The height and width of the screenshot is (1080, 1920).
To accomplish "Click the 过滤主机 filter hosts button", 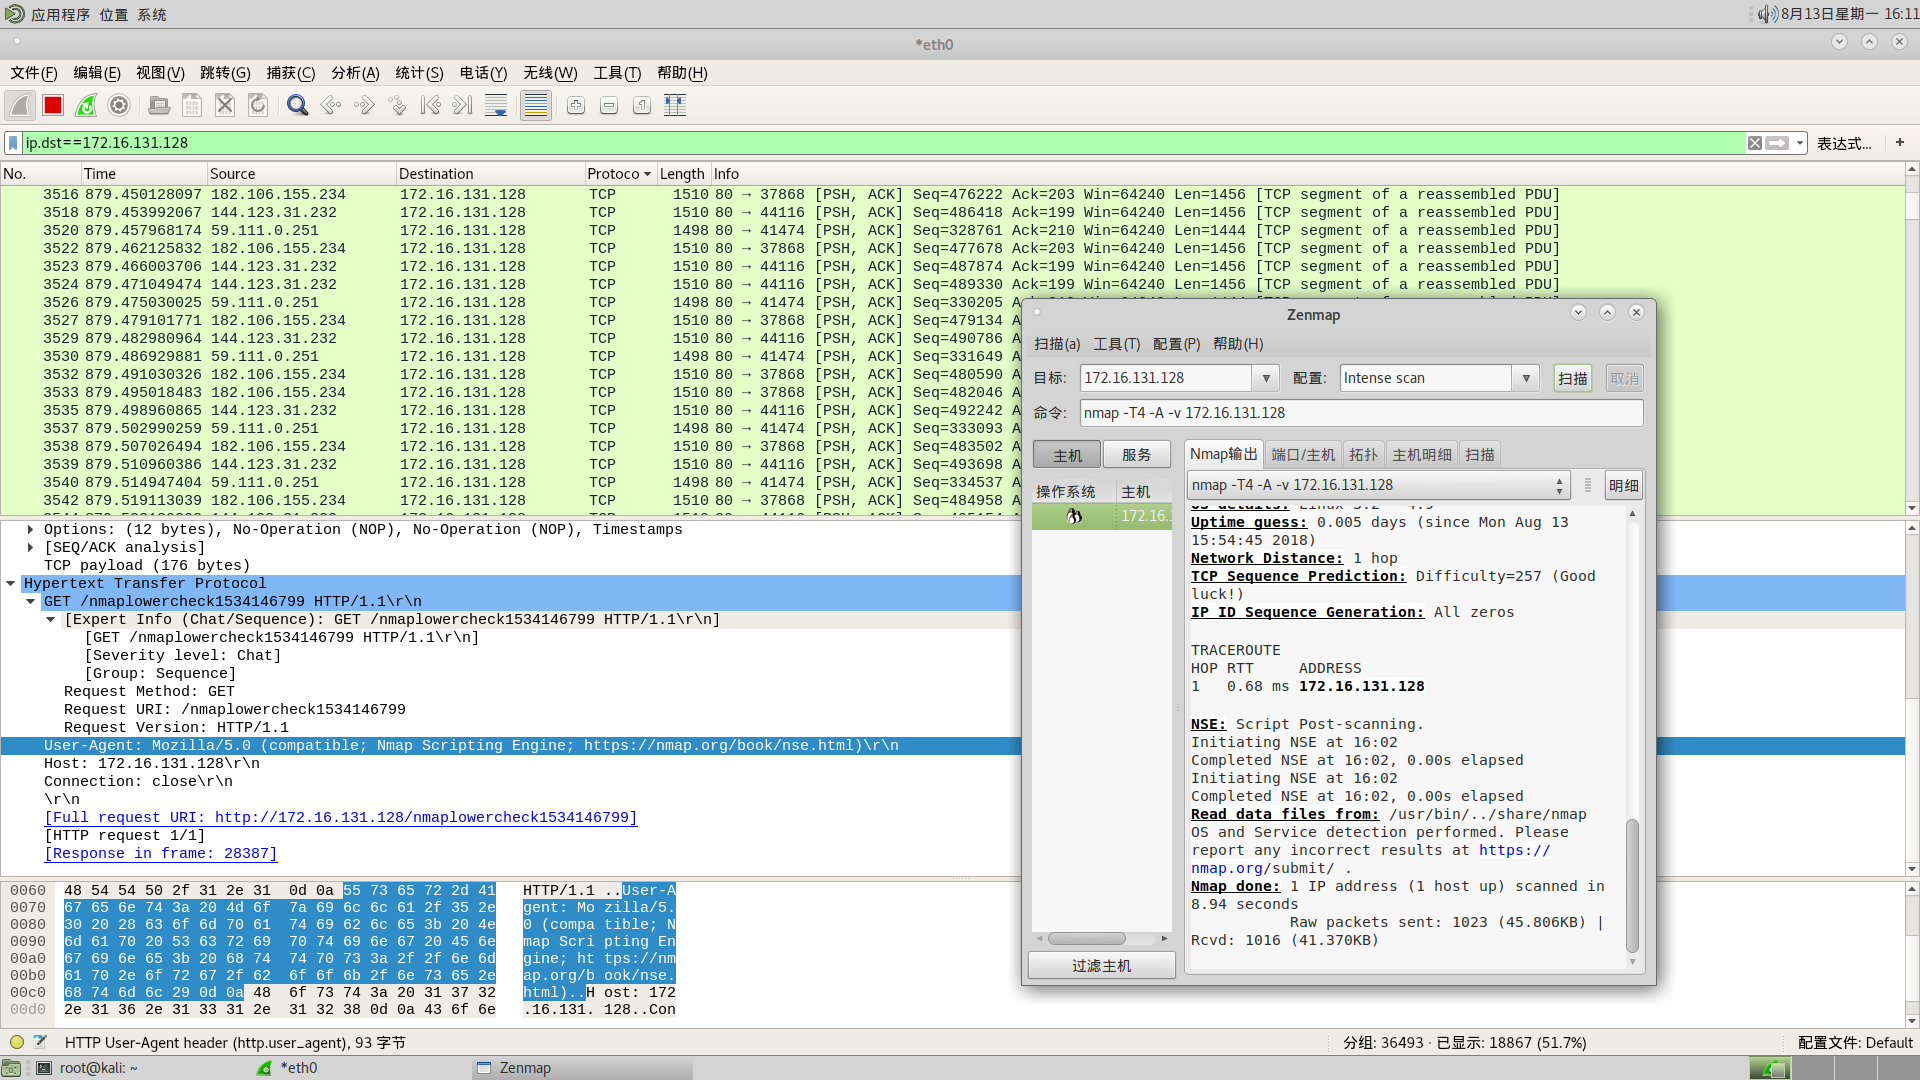I will click(x=1102, y=966).
